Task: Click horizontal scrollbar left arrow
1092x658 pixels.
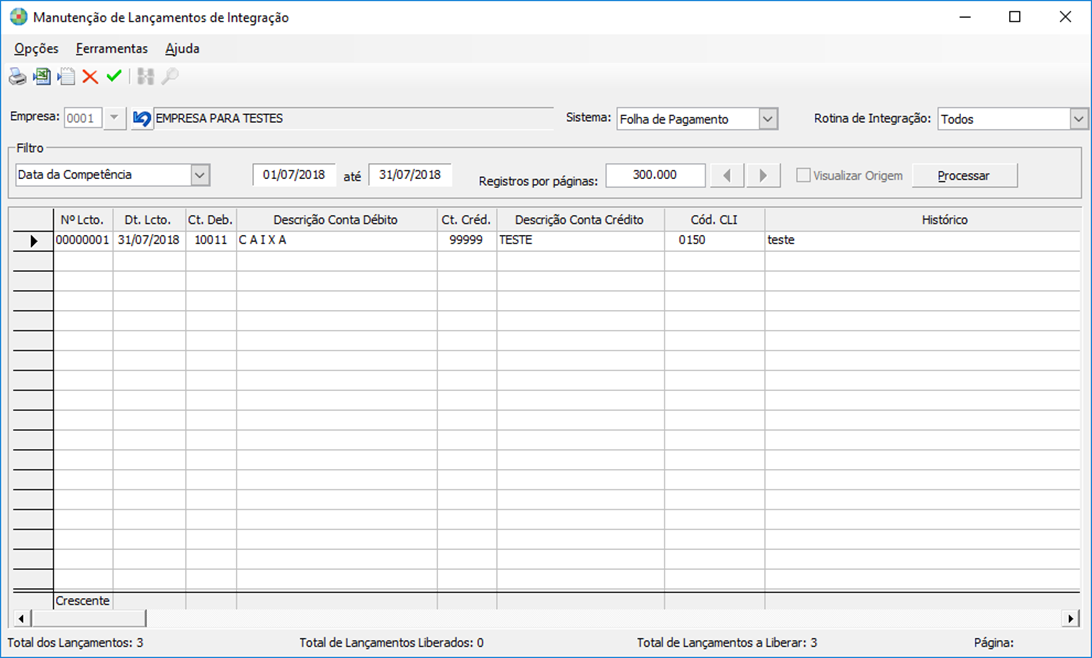Action: (x=22, y=618)
